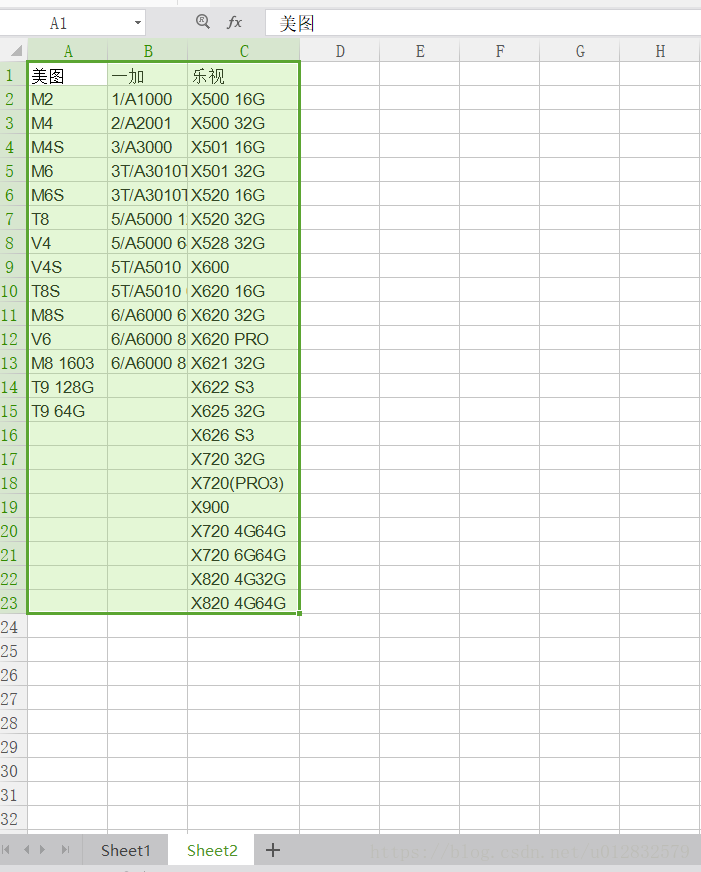The height and width of the screenshot is (872, 701).
Task: Click cell with T9 128G
Action: [68, 387]
